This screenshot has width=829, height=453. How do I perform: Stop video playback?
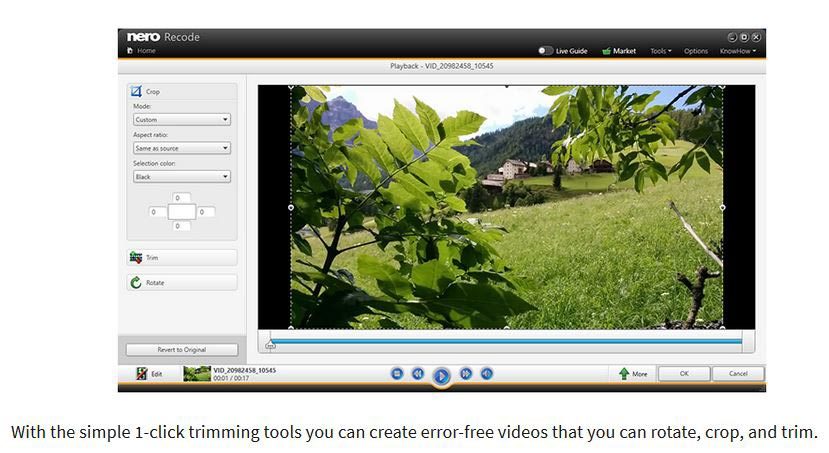(397, 374)
